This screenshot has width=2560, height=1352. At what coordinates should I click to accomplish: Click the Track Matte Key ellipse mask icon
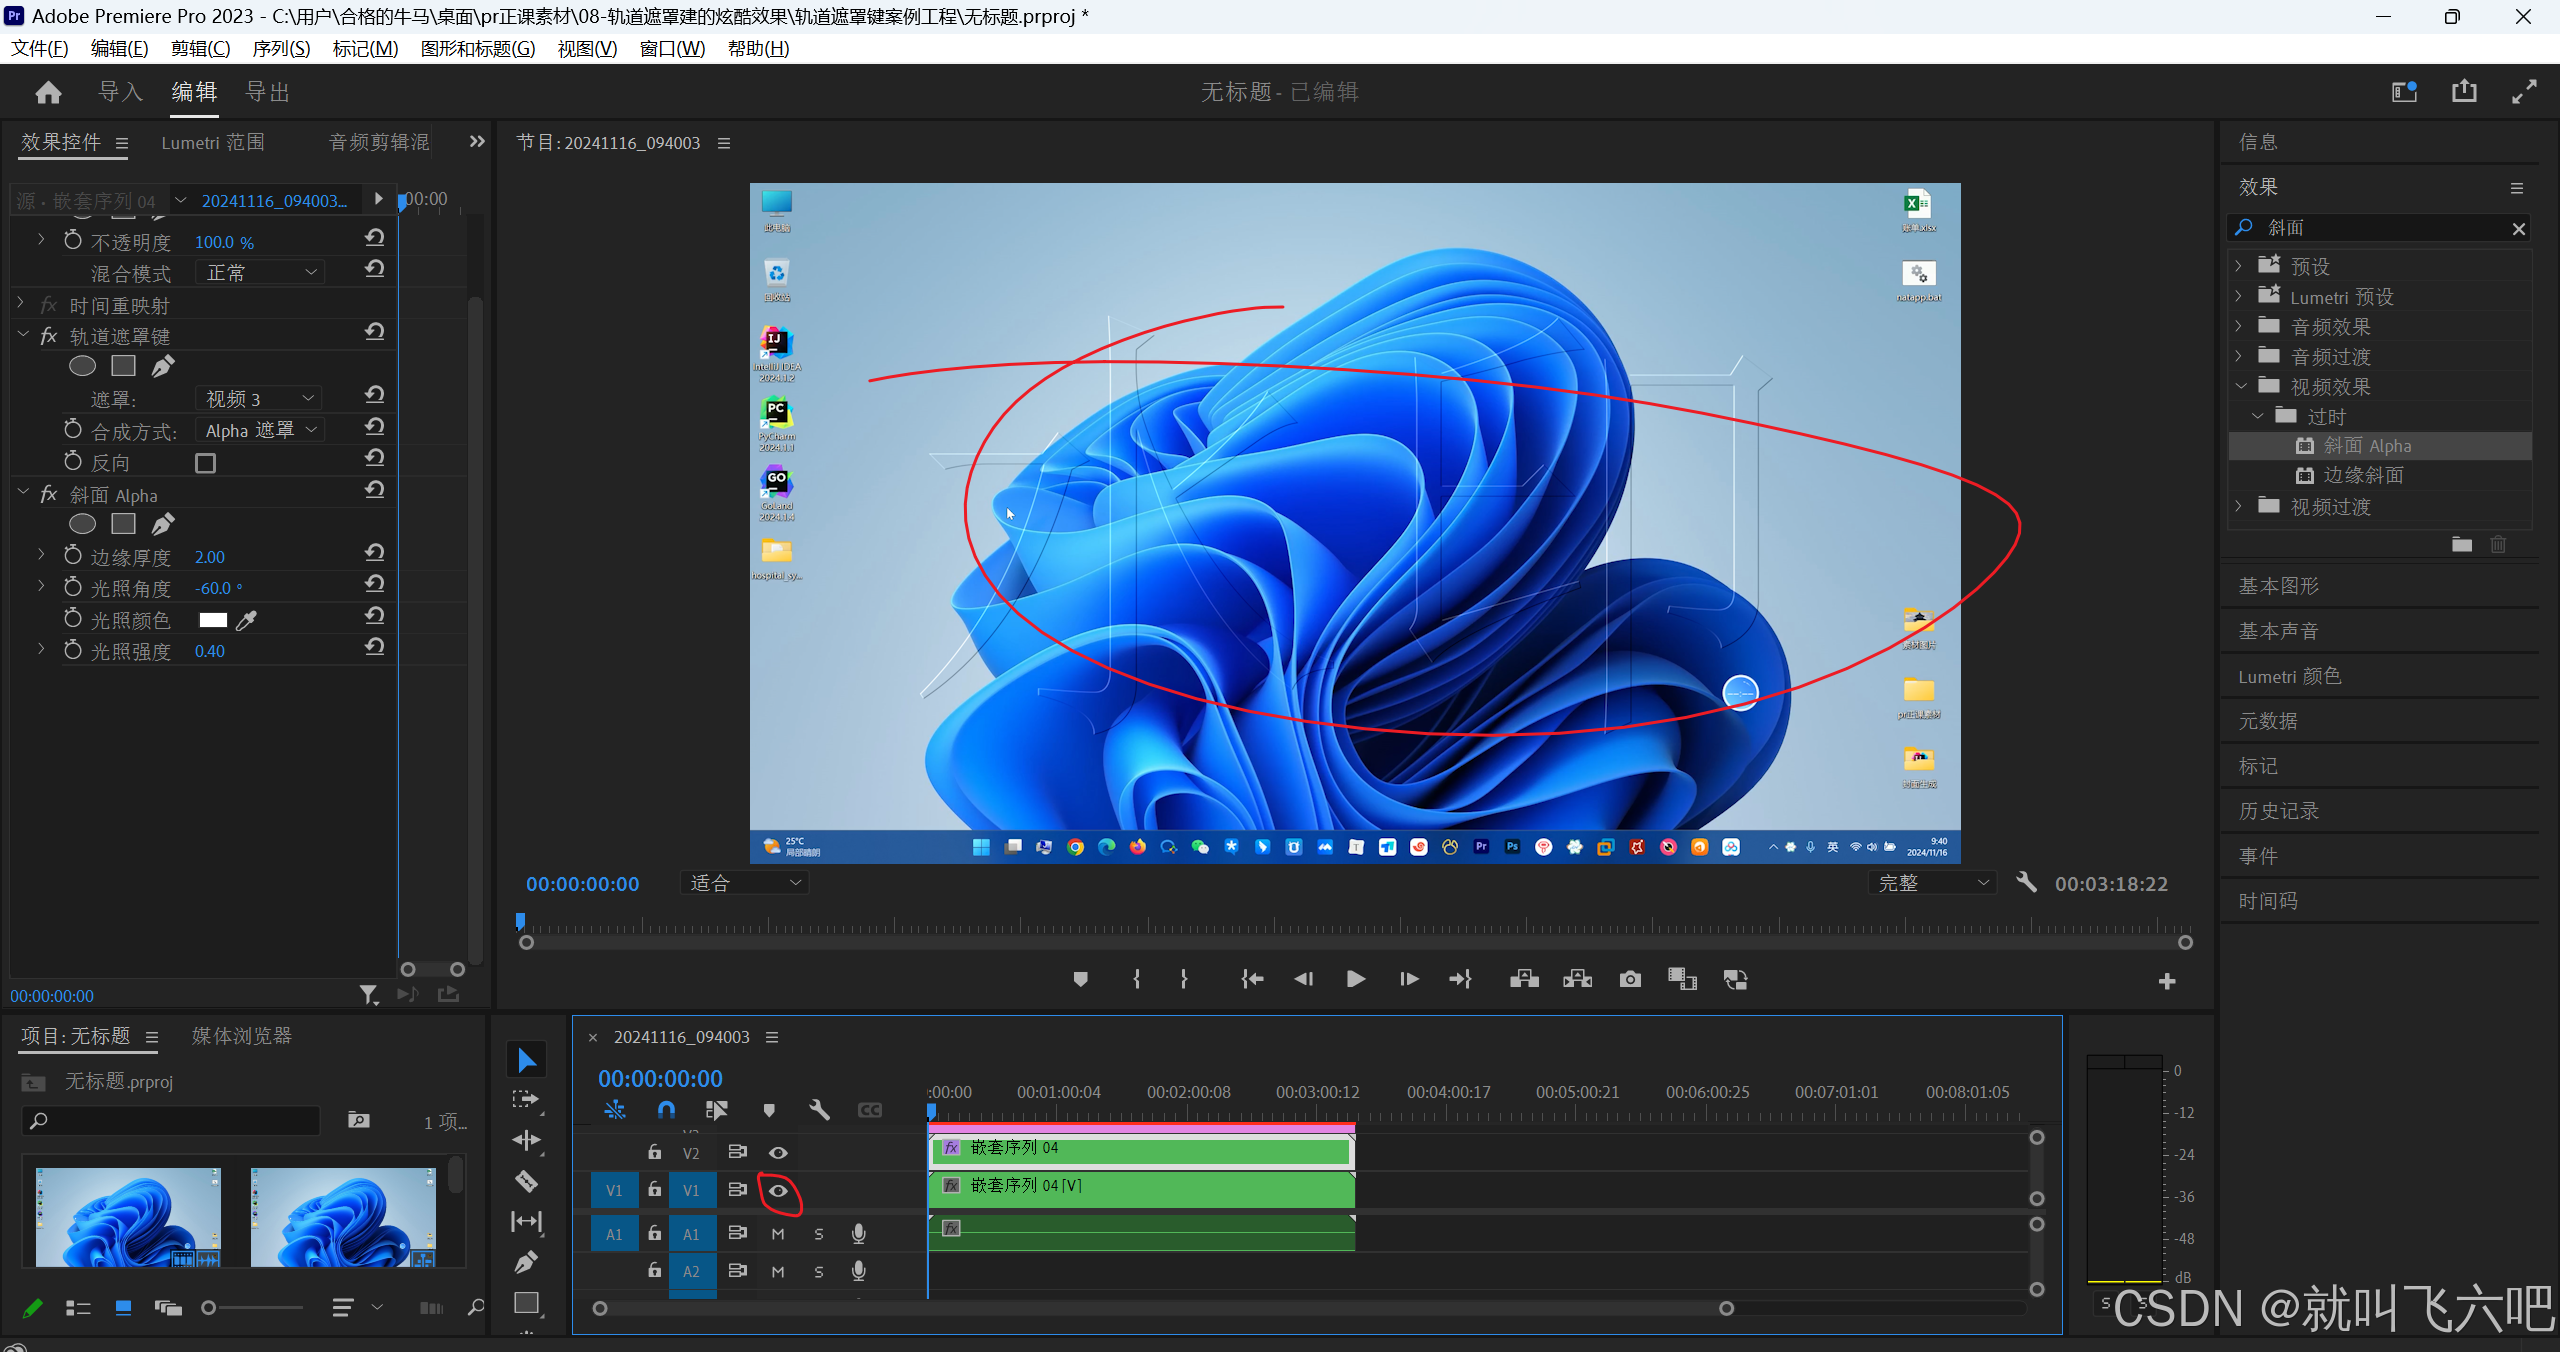(x=82, y=366)
